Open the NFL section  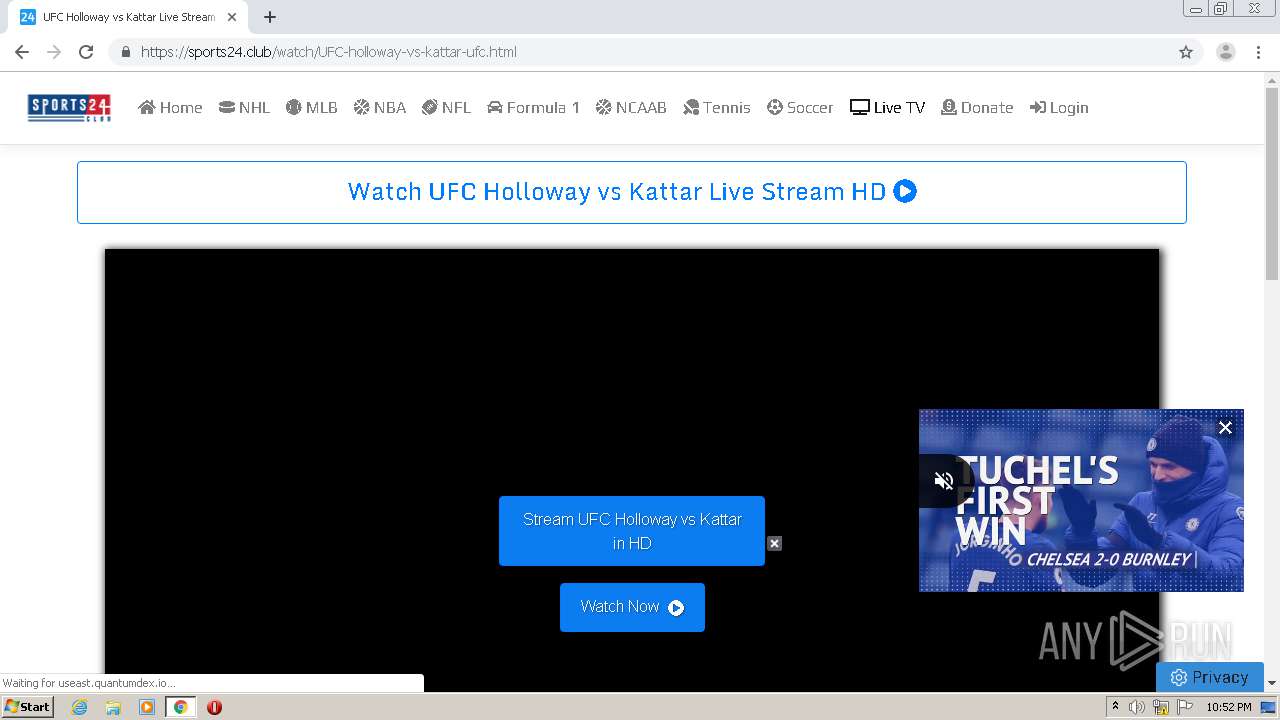tap(446, 108)
